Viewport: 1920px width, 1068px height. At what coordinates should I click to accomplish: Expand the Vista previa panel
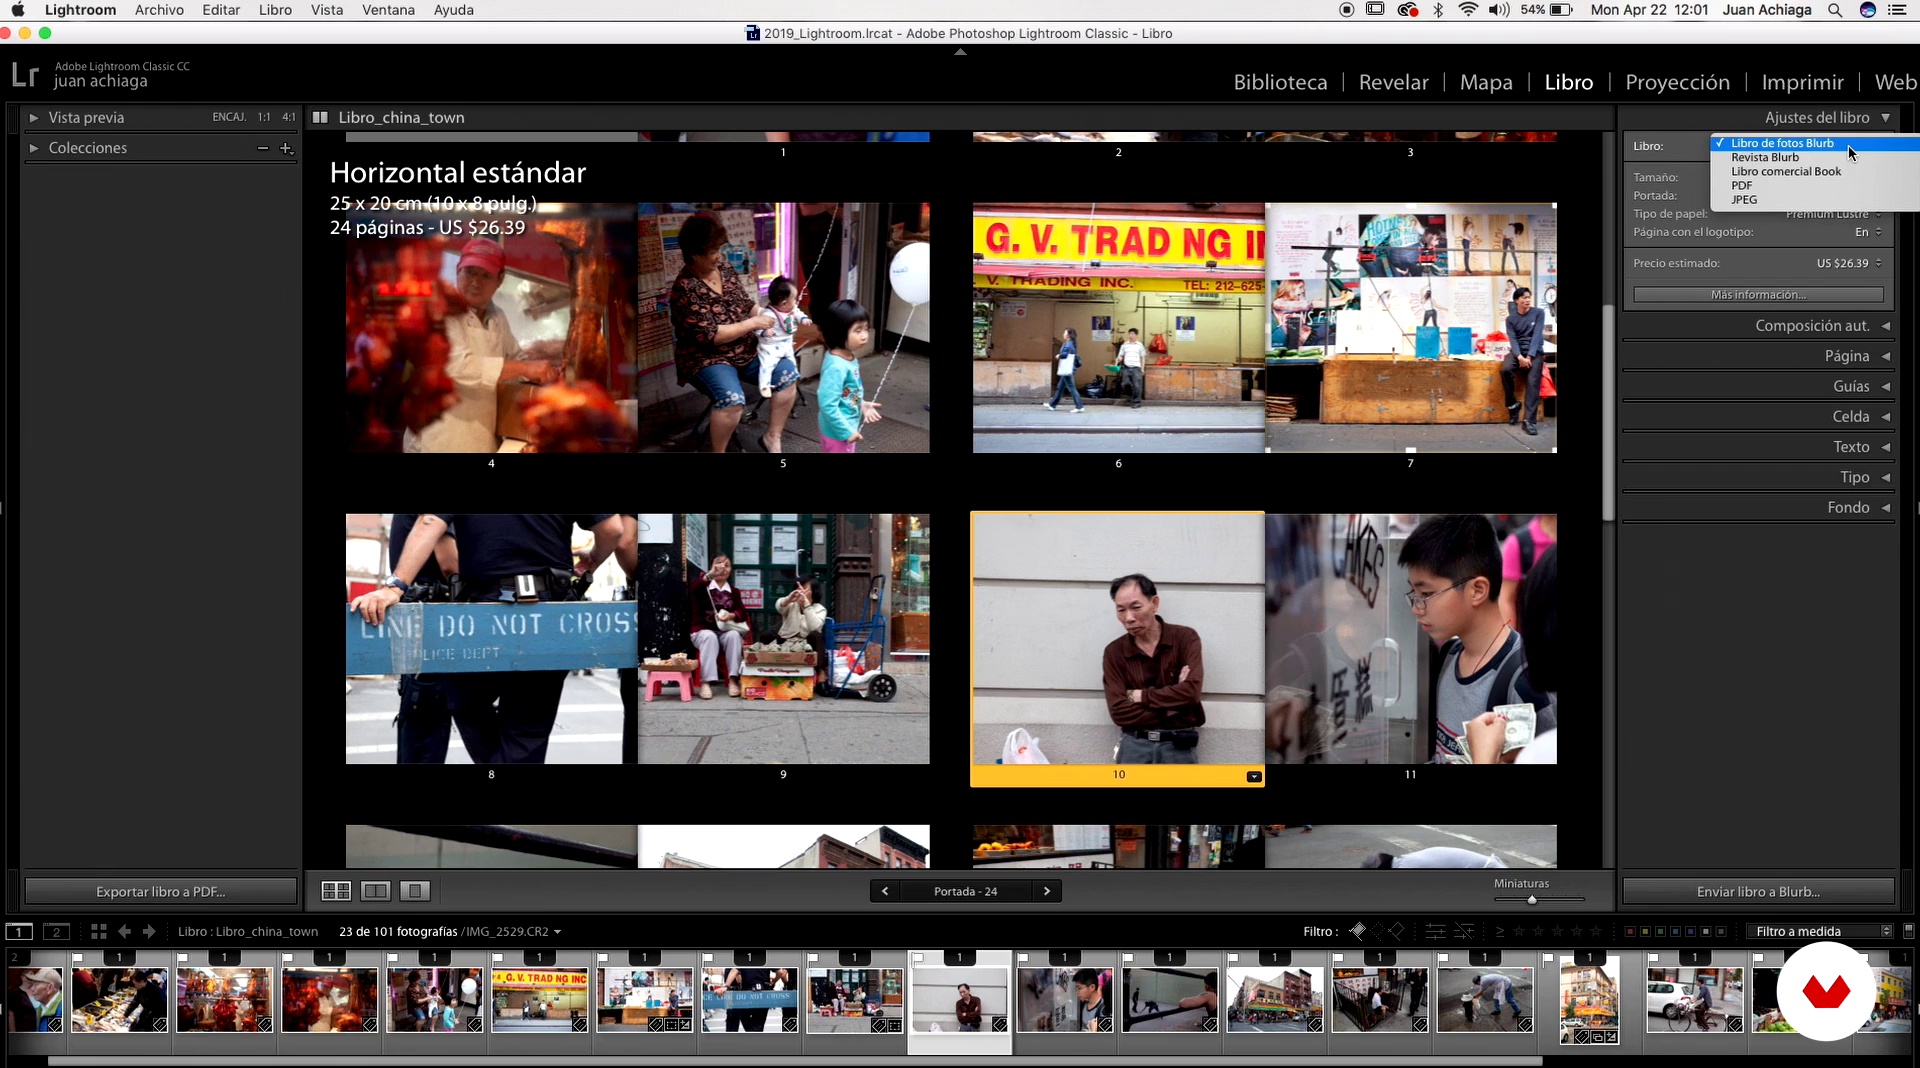pyautogui.click(x=34, y=117)
